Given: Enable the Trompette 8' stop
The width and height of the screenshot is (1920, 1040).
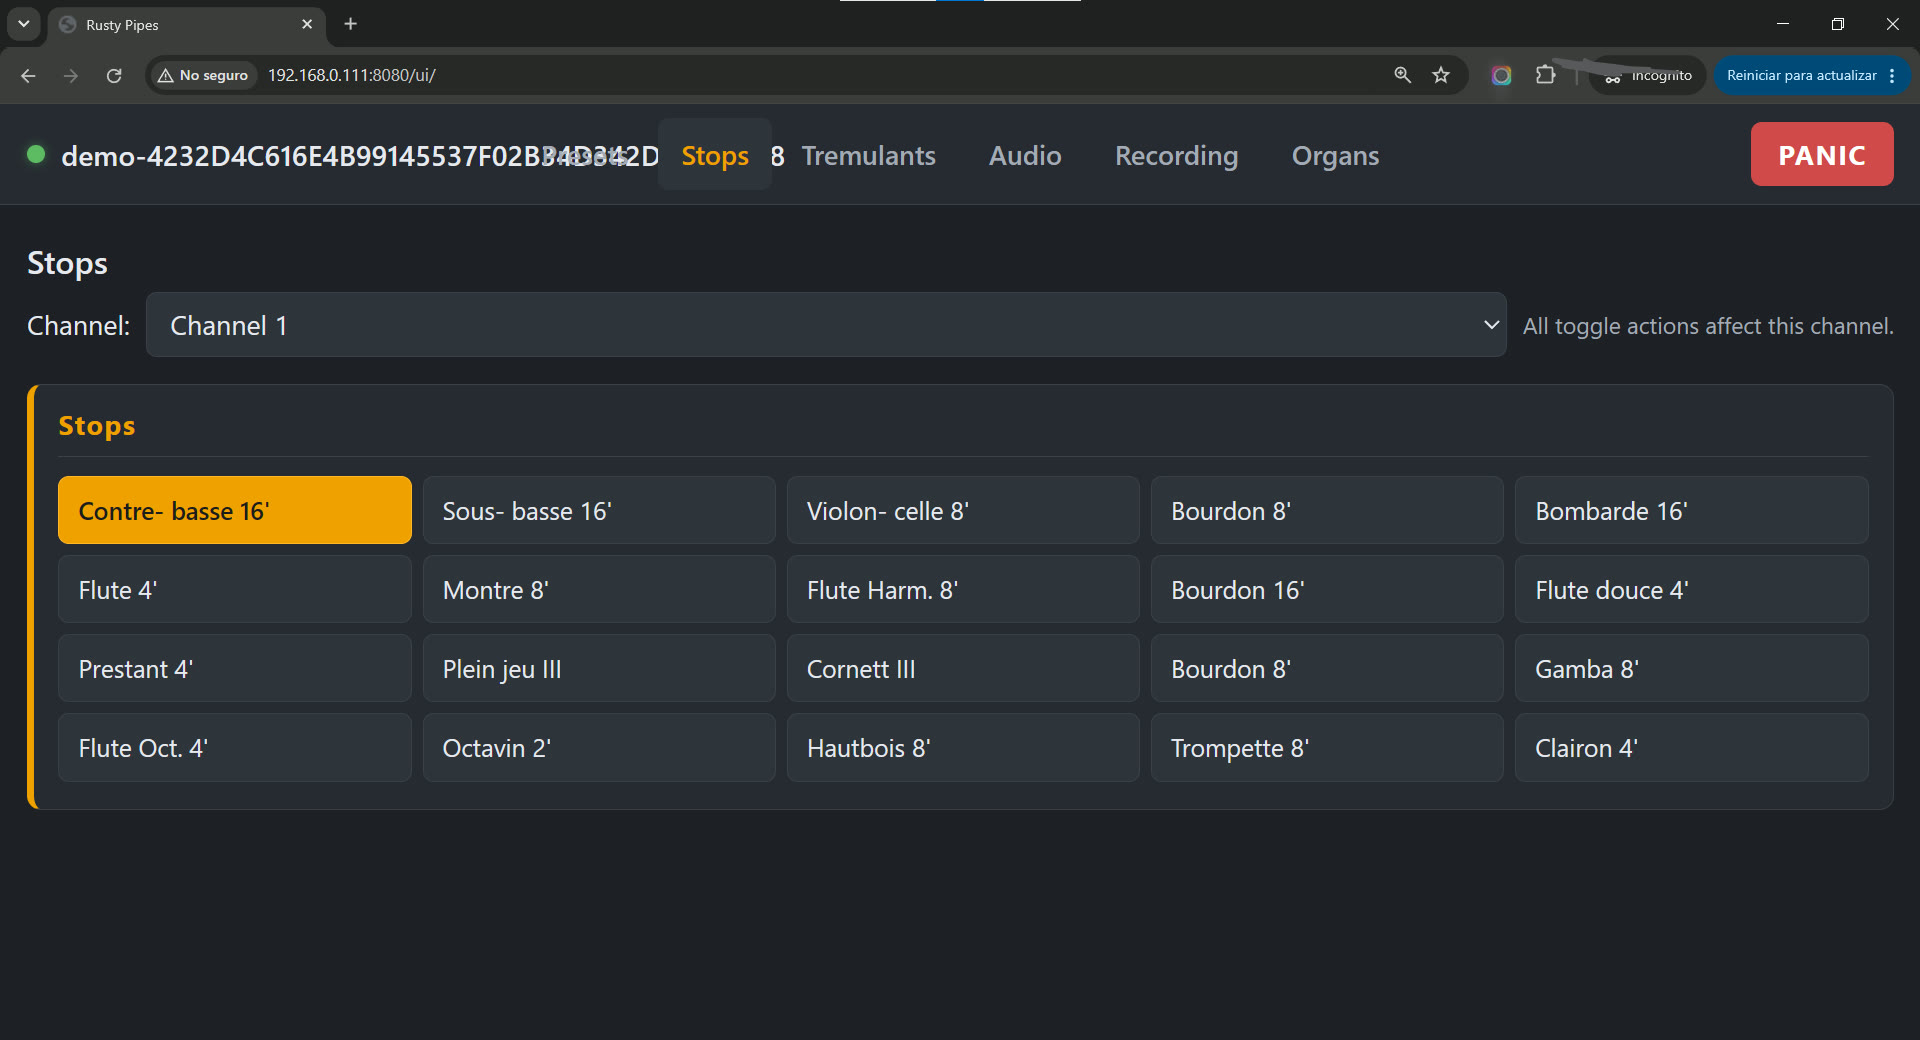Looking at the screenshot, I should tap(1326, 747).
